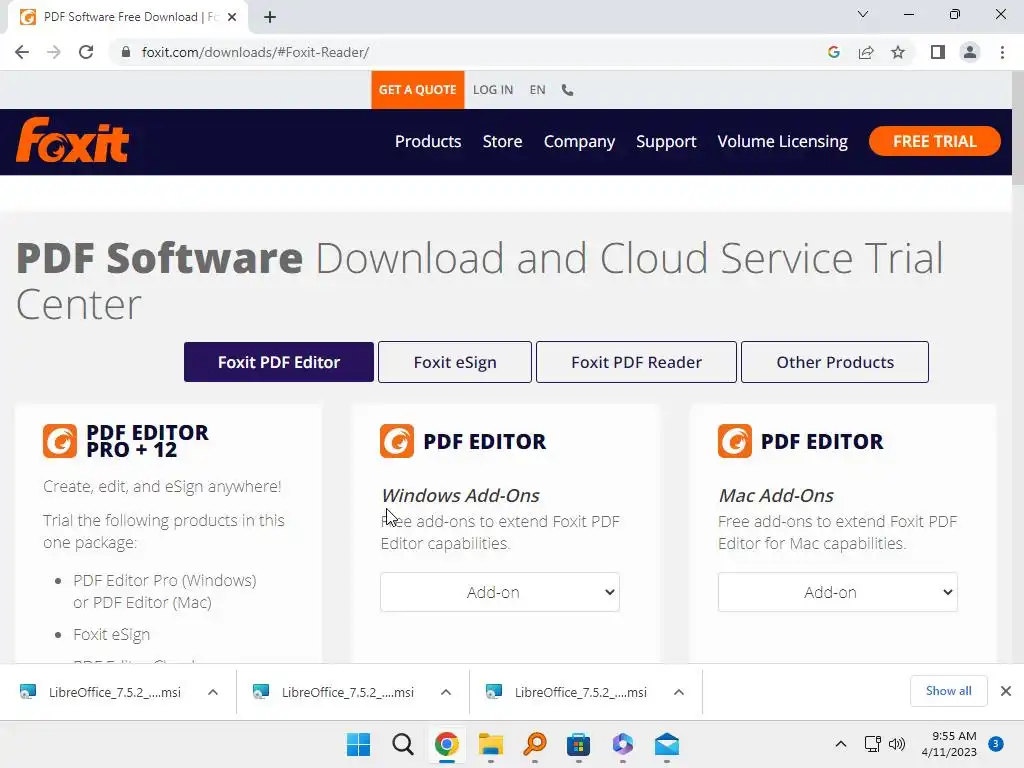Image resolution: width=1024 pixels, height=768 pixels.
Task: Show hidden system tray icons chevron
Action: (x=841, y=744)
